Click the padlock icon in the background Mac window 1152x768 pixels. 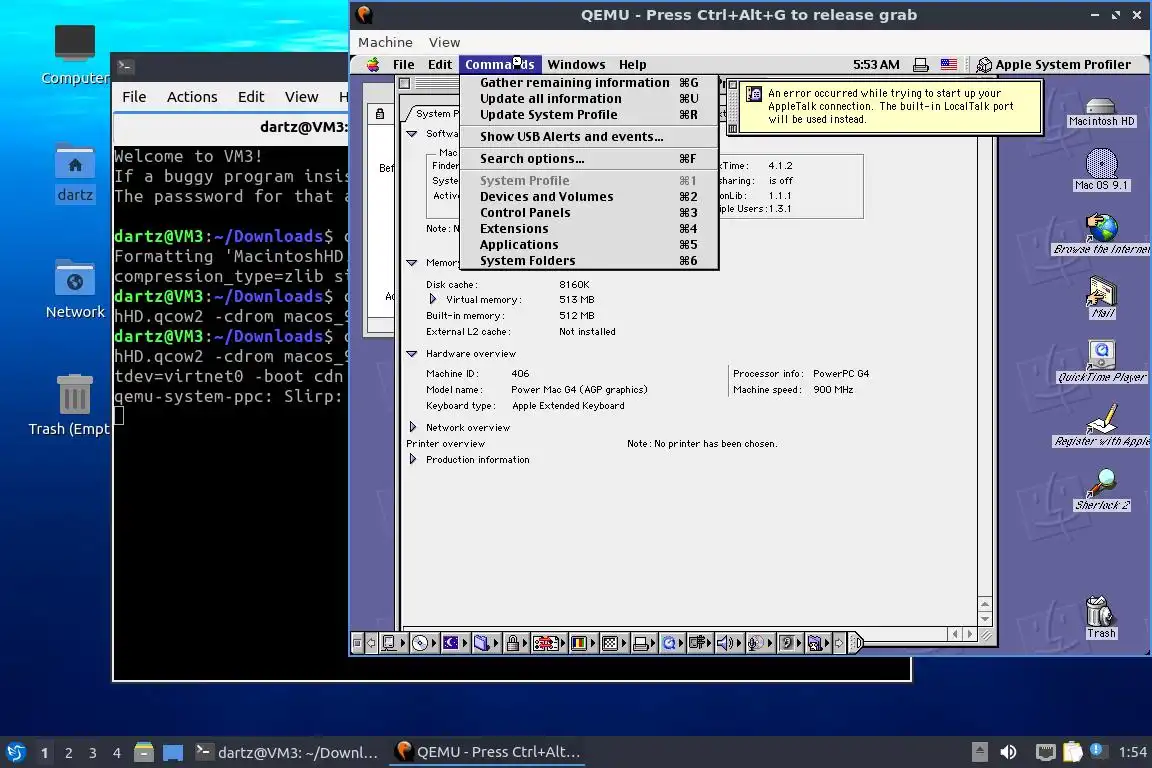[380, 114]
